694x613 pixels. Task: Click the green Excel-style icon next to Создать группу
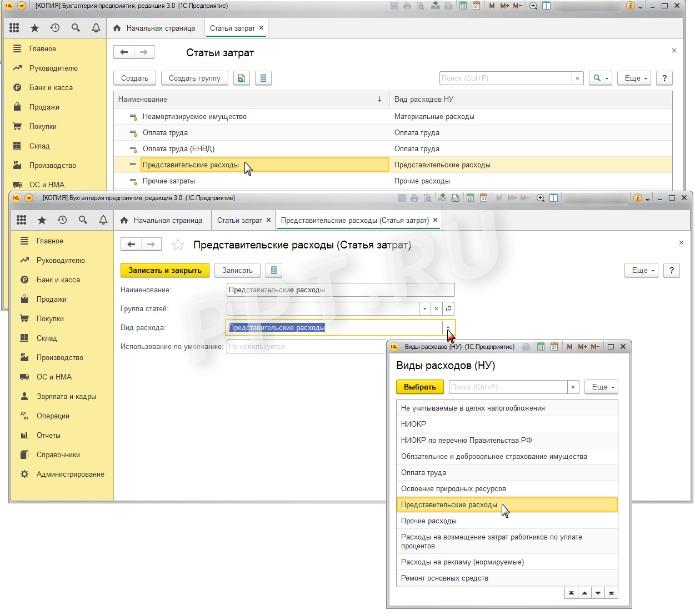[x=242, y=78]
